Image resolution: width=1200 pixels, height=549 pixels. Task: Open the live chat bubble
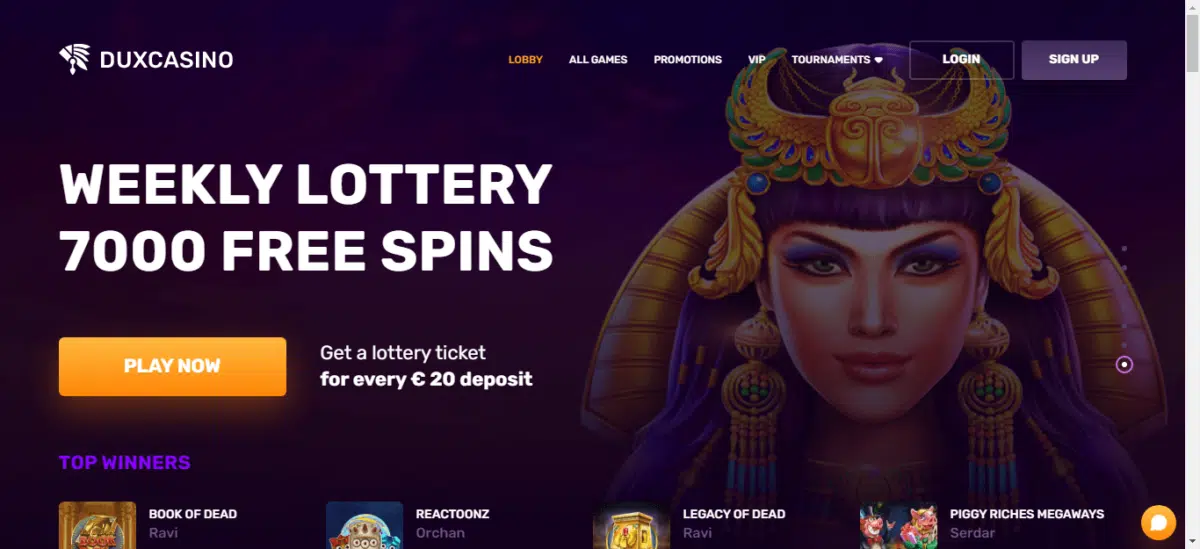click(1158, 522)
